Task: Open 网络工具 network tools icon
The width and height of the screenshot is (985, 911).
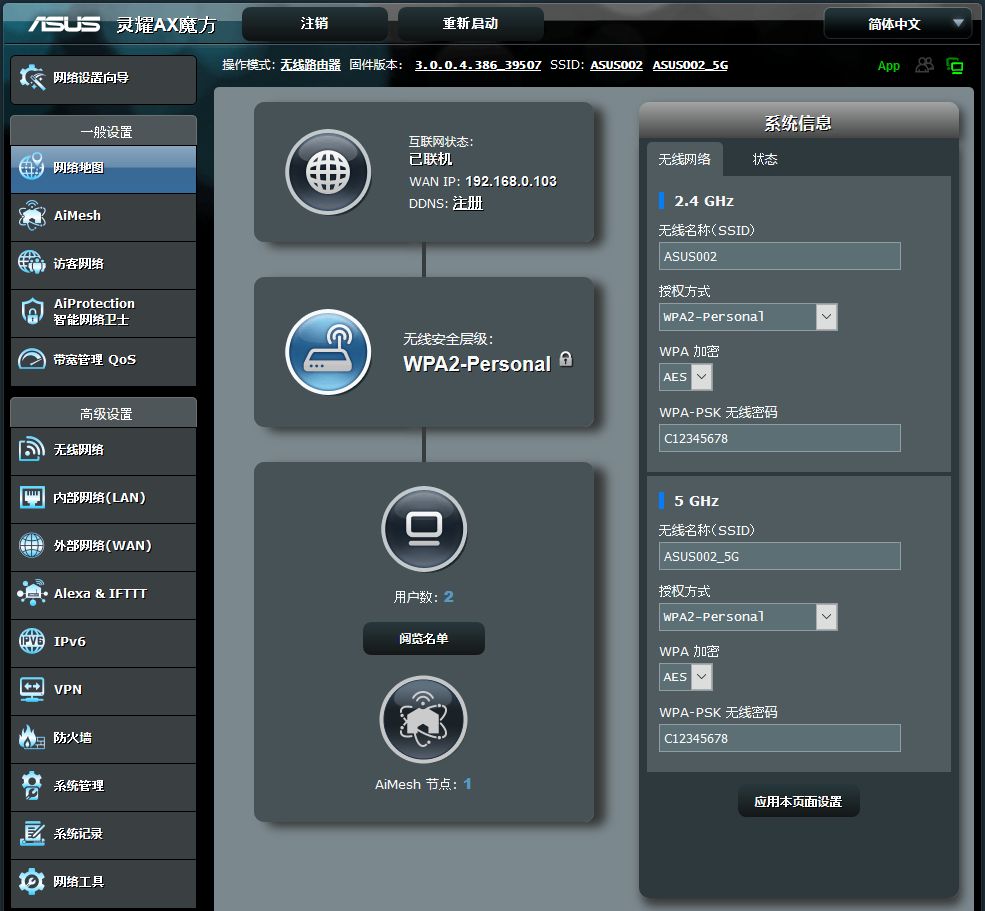Action: [31, 881]
